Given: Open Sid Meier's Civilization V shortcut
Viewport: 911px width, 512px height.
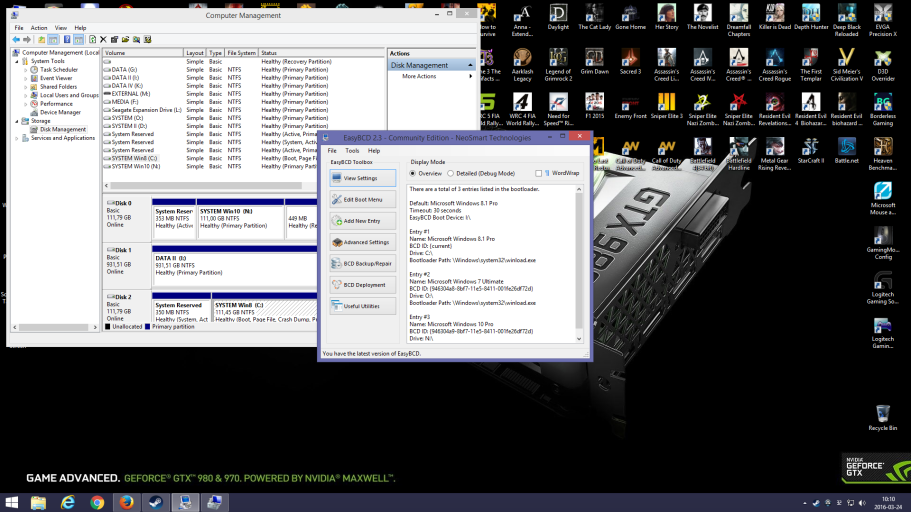Looking at the screenshot, I should pyautogui.click(x=847, y=65).
